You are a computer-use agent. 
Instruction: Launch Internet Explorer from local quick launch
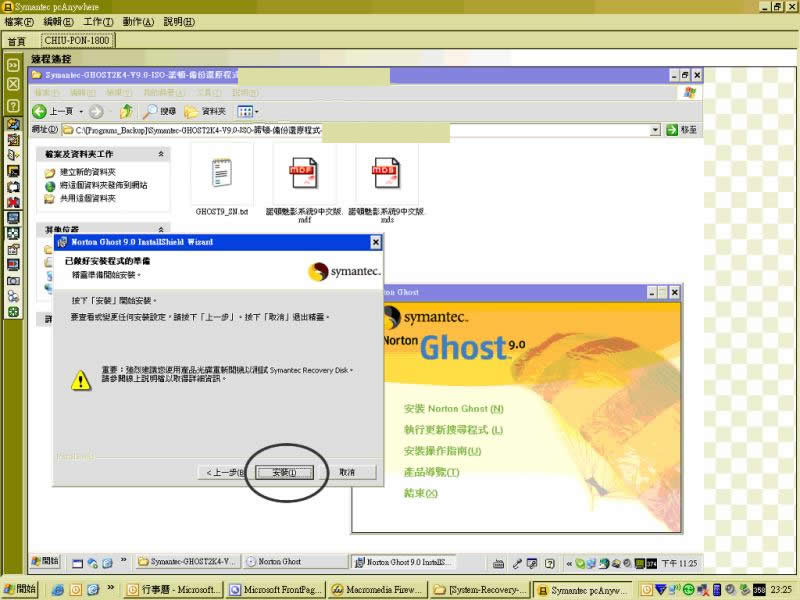(58, 590)
